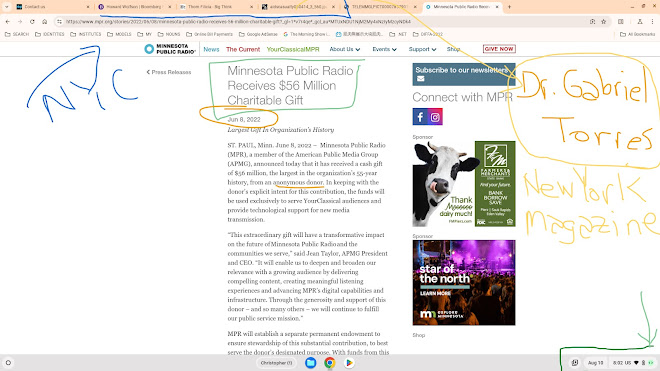The width and height of the screenshot is (660, 371).
Task: Open The Current section link
Action: [243, 49]
